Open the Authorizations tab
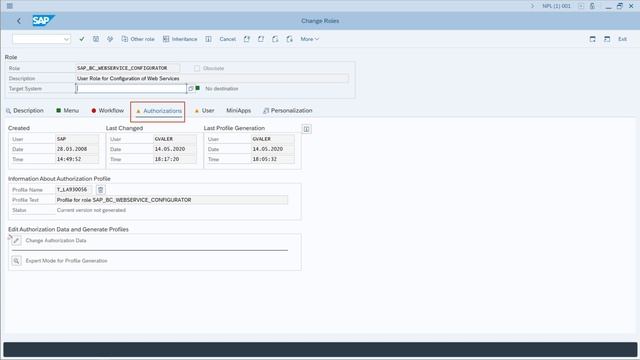The image size is (640, 360). click(159, 111)
